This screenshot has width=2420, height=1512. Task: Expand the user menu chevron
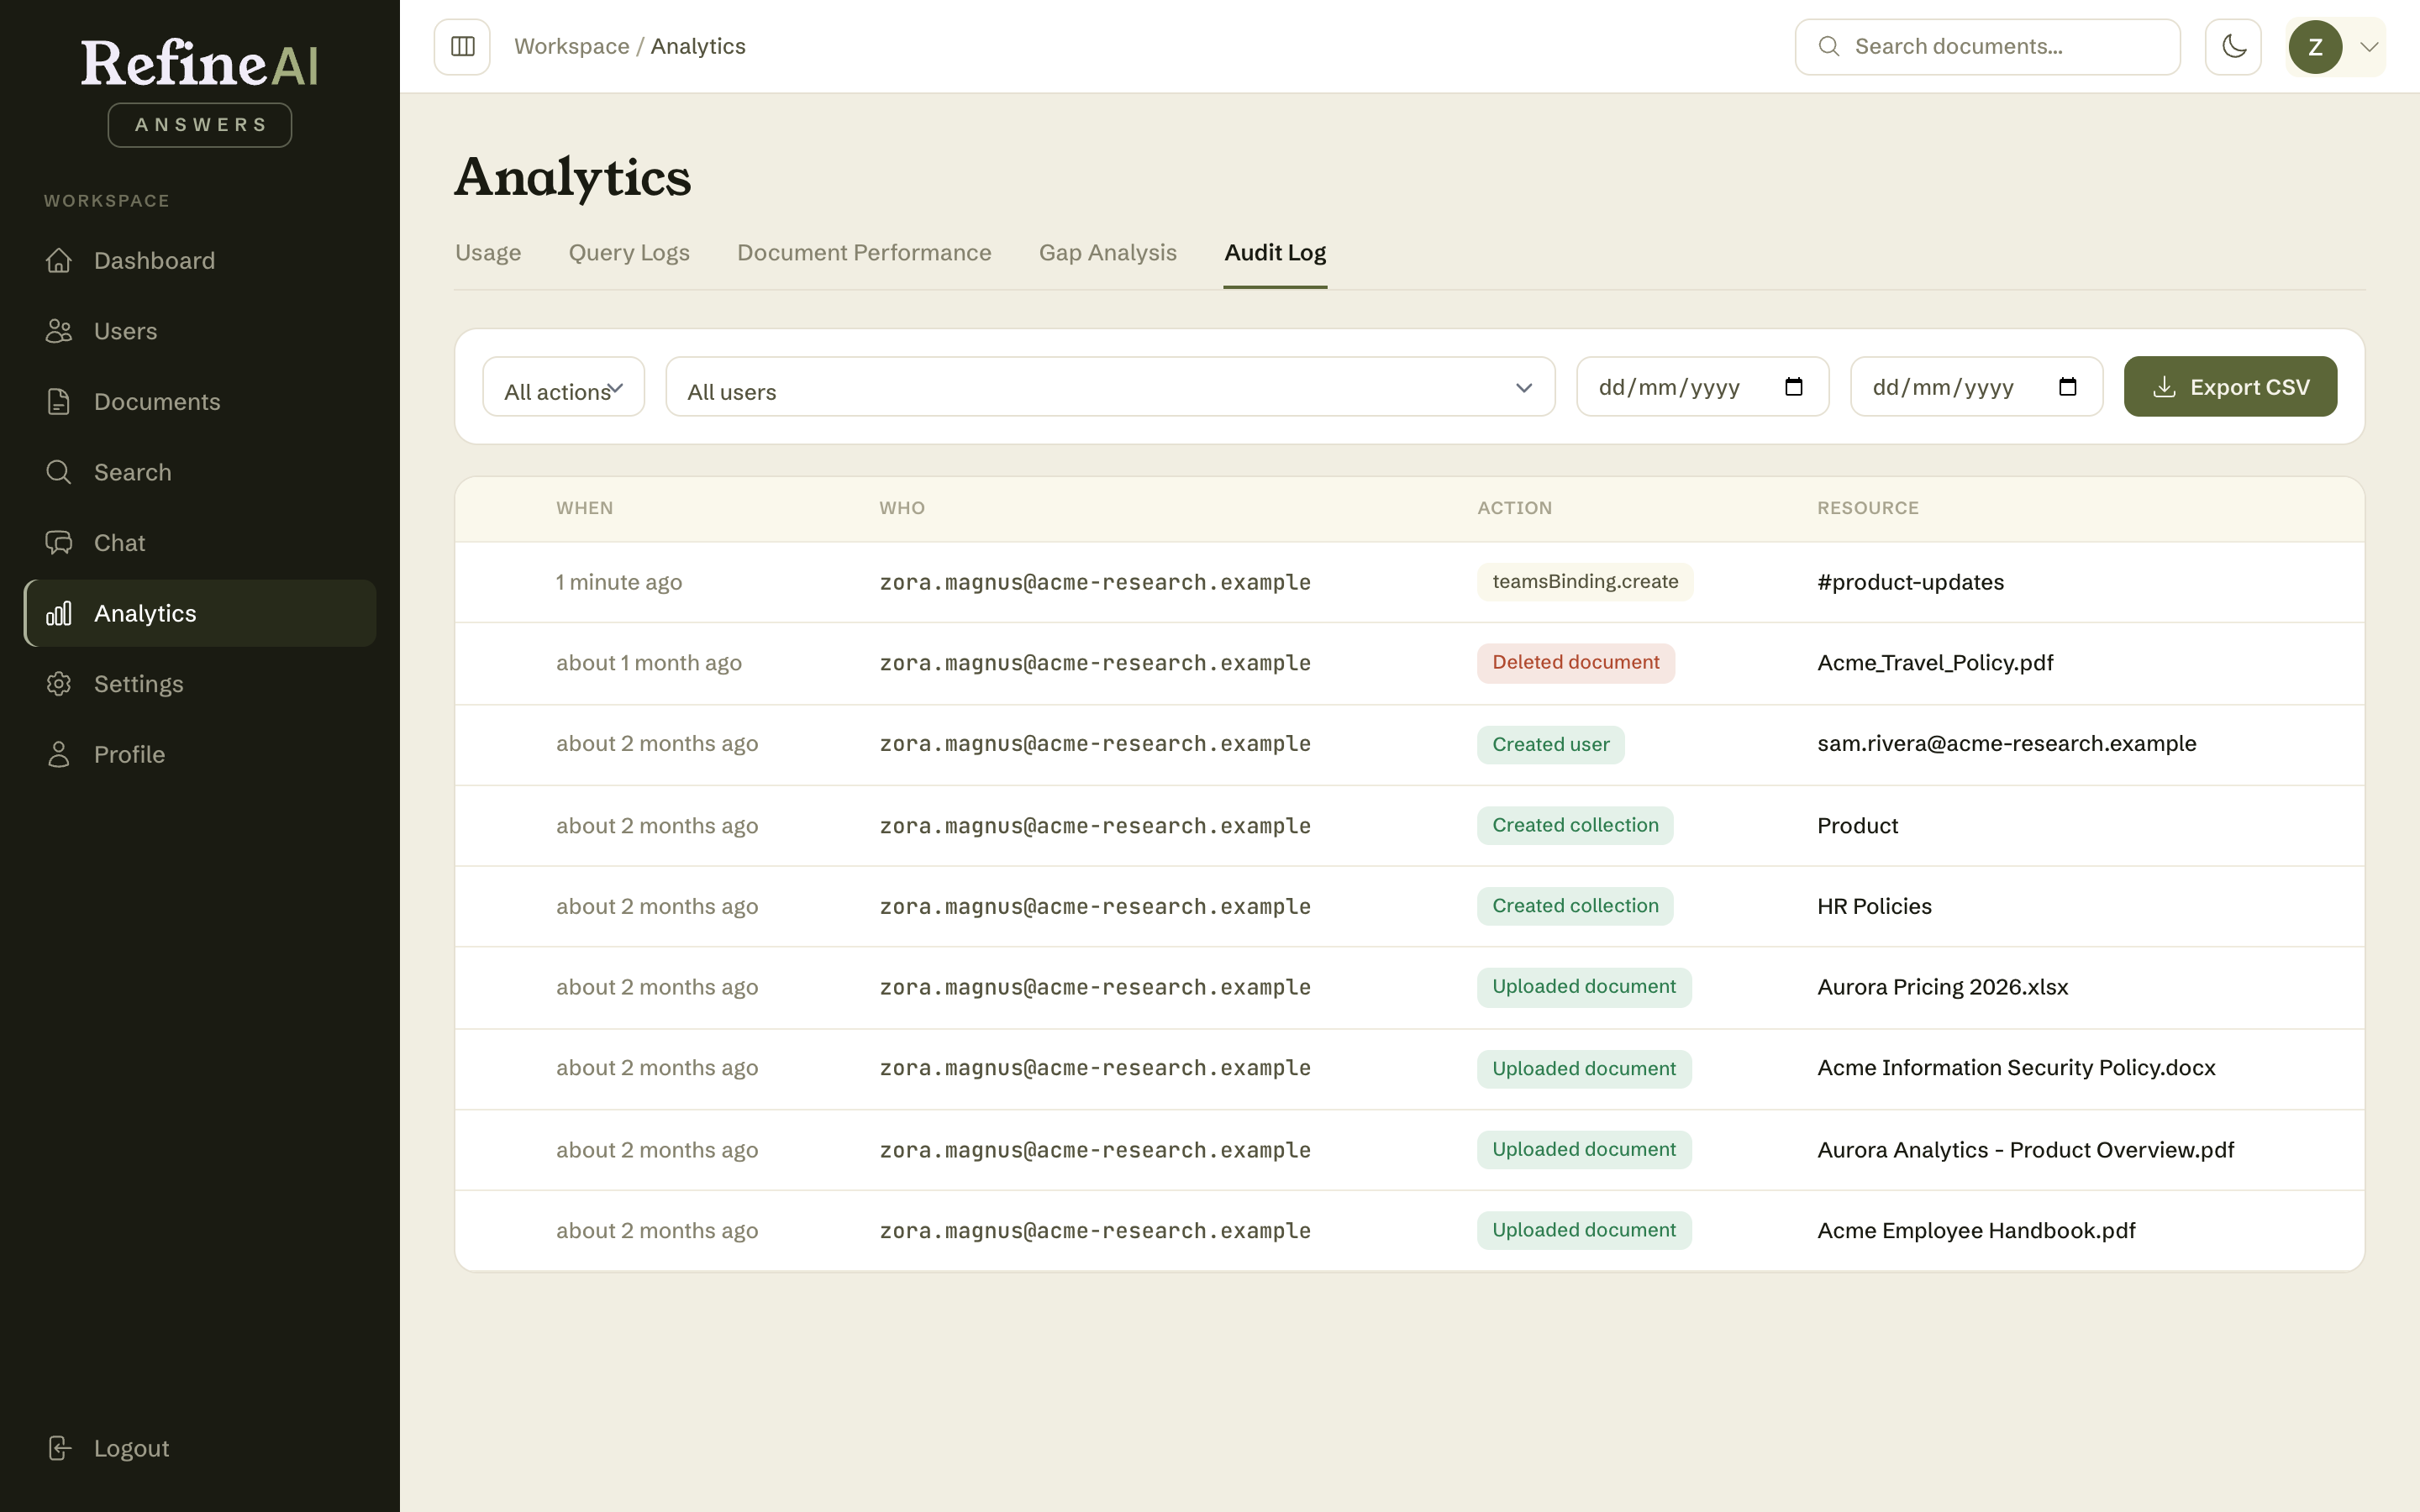point(2368,47)
